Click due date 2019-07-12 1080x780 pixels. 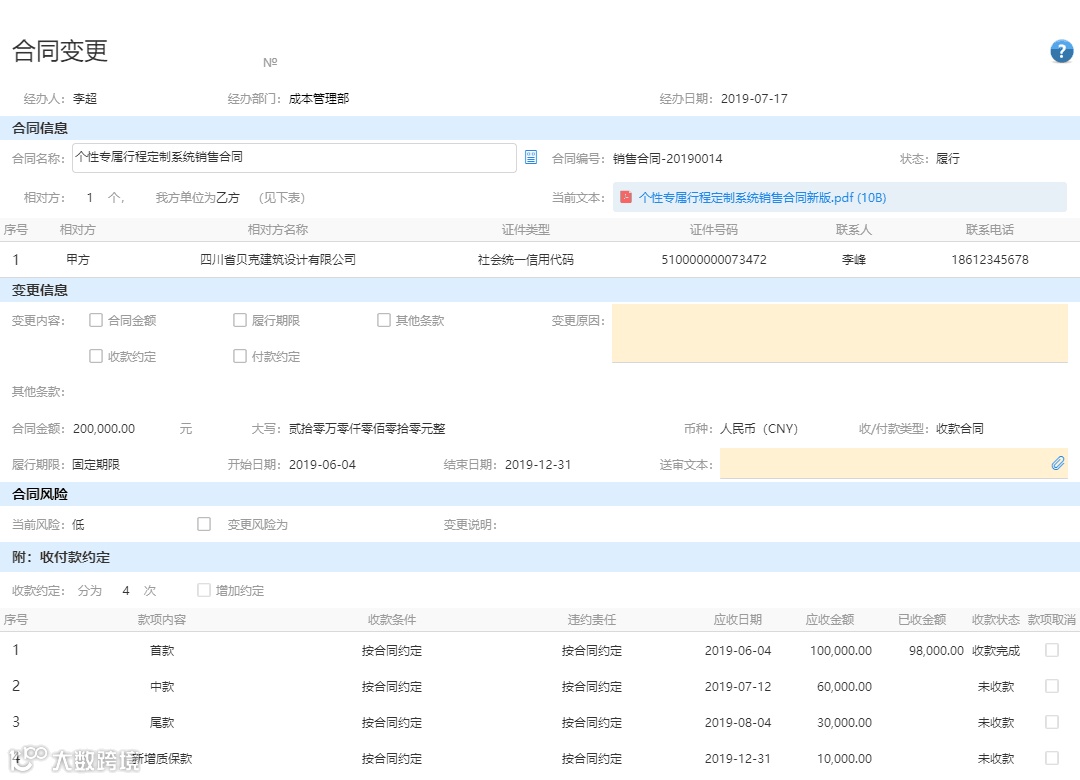point(738,686)
